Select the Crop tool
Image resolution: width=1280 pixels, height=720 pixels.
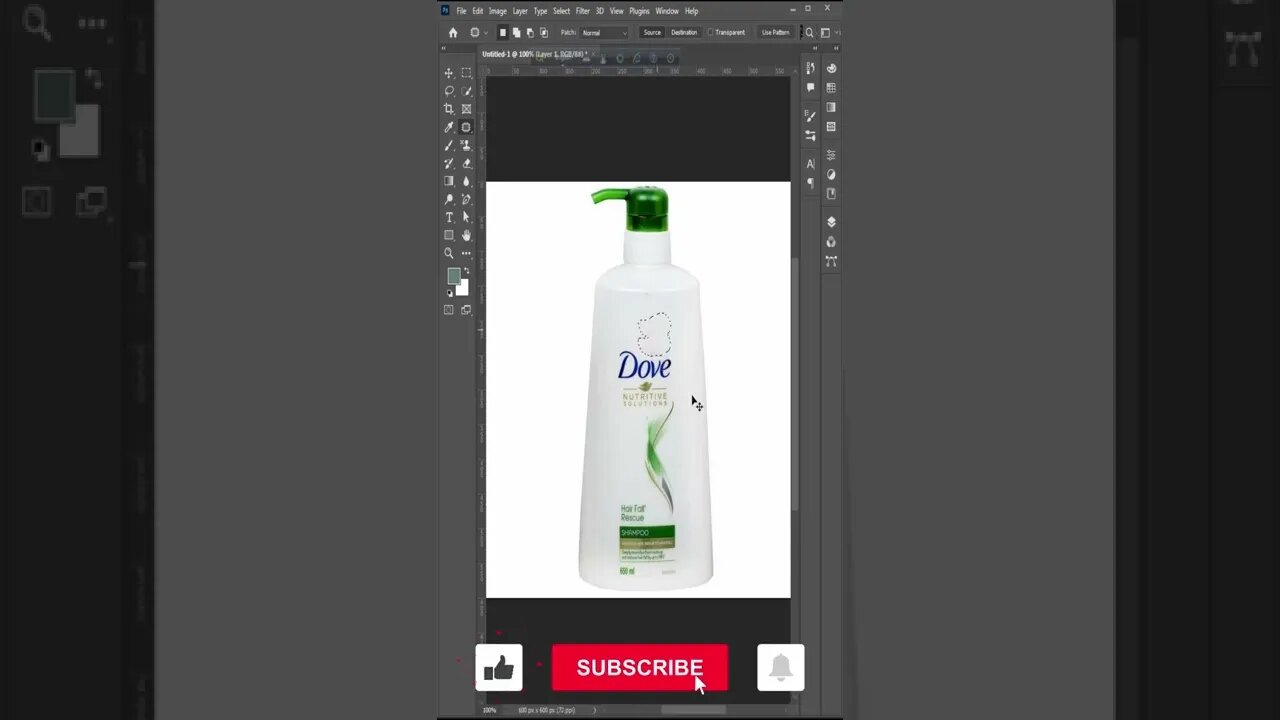coord(449,109)
